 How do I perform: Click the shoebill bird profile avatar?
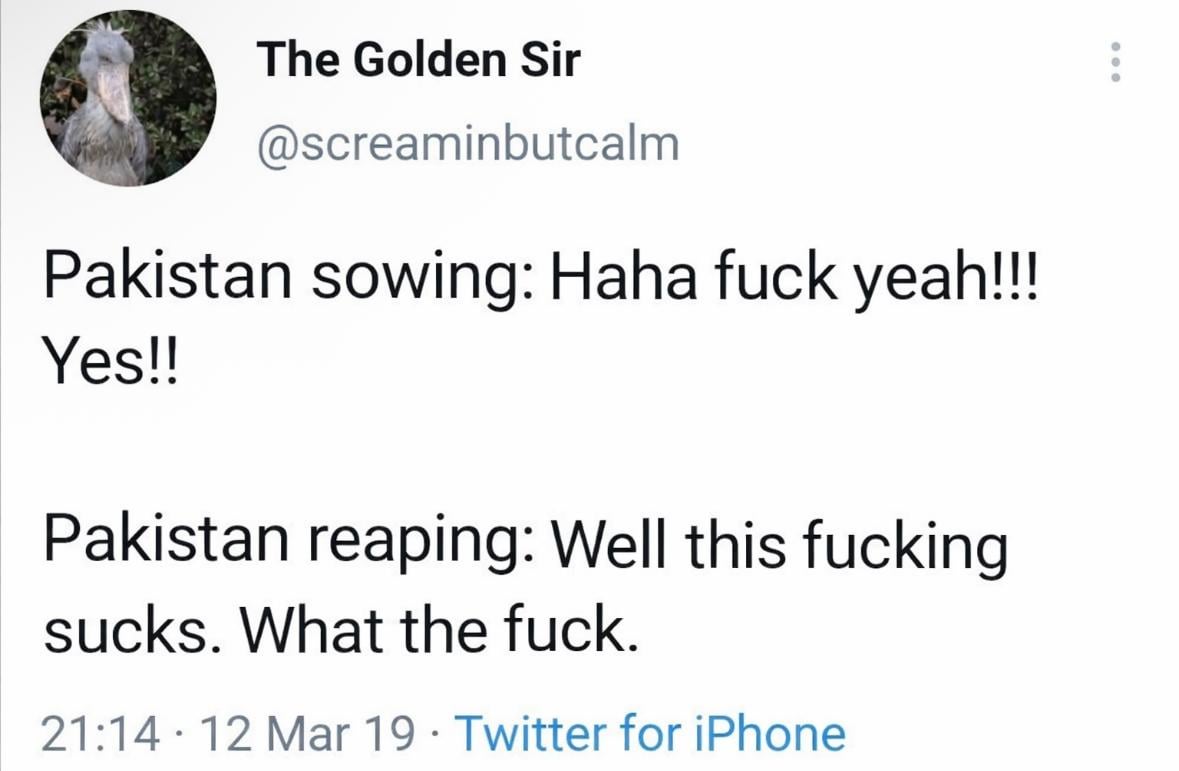click(x=128, y=98)
